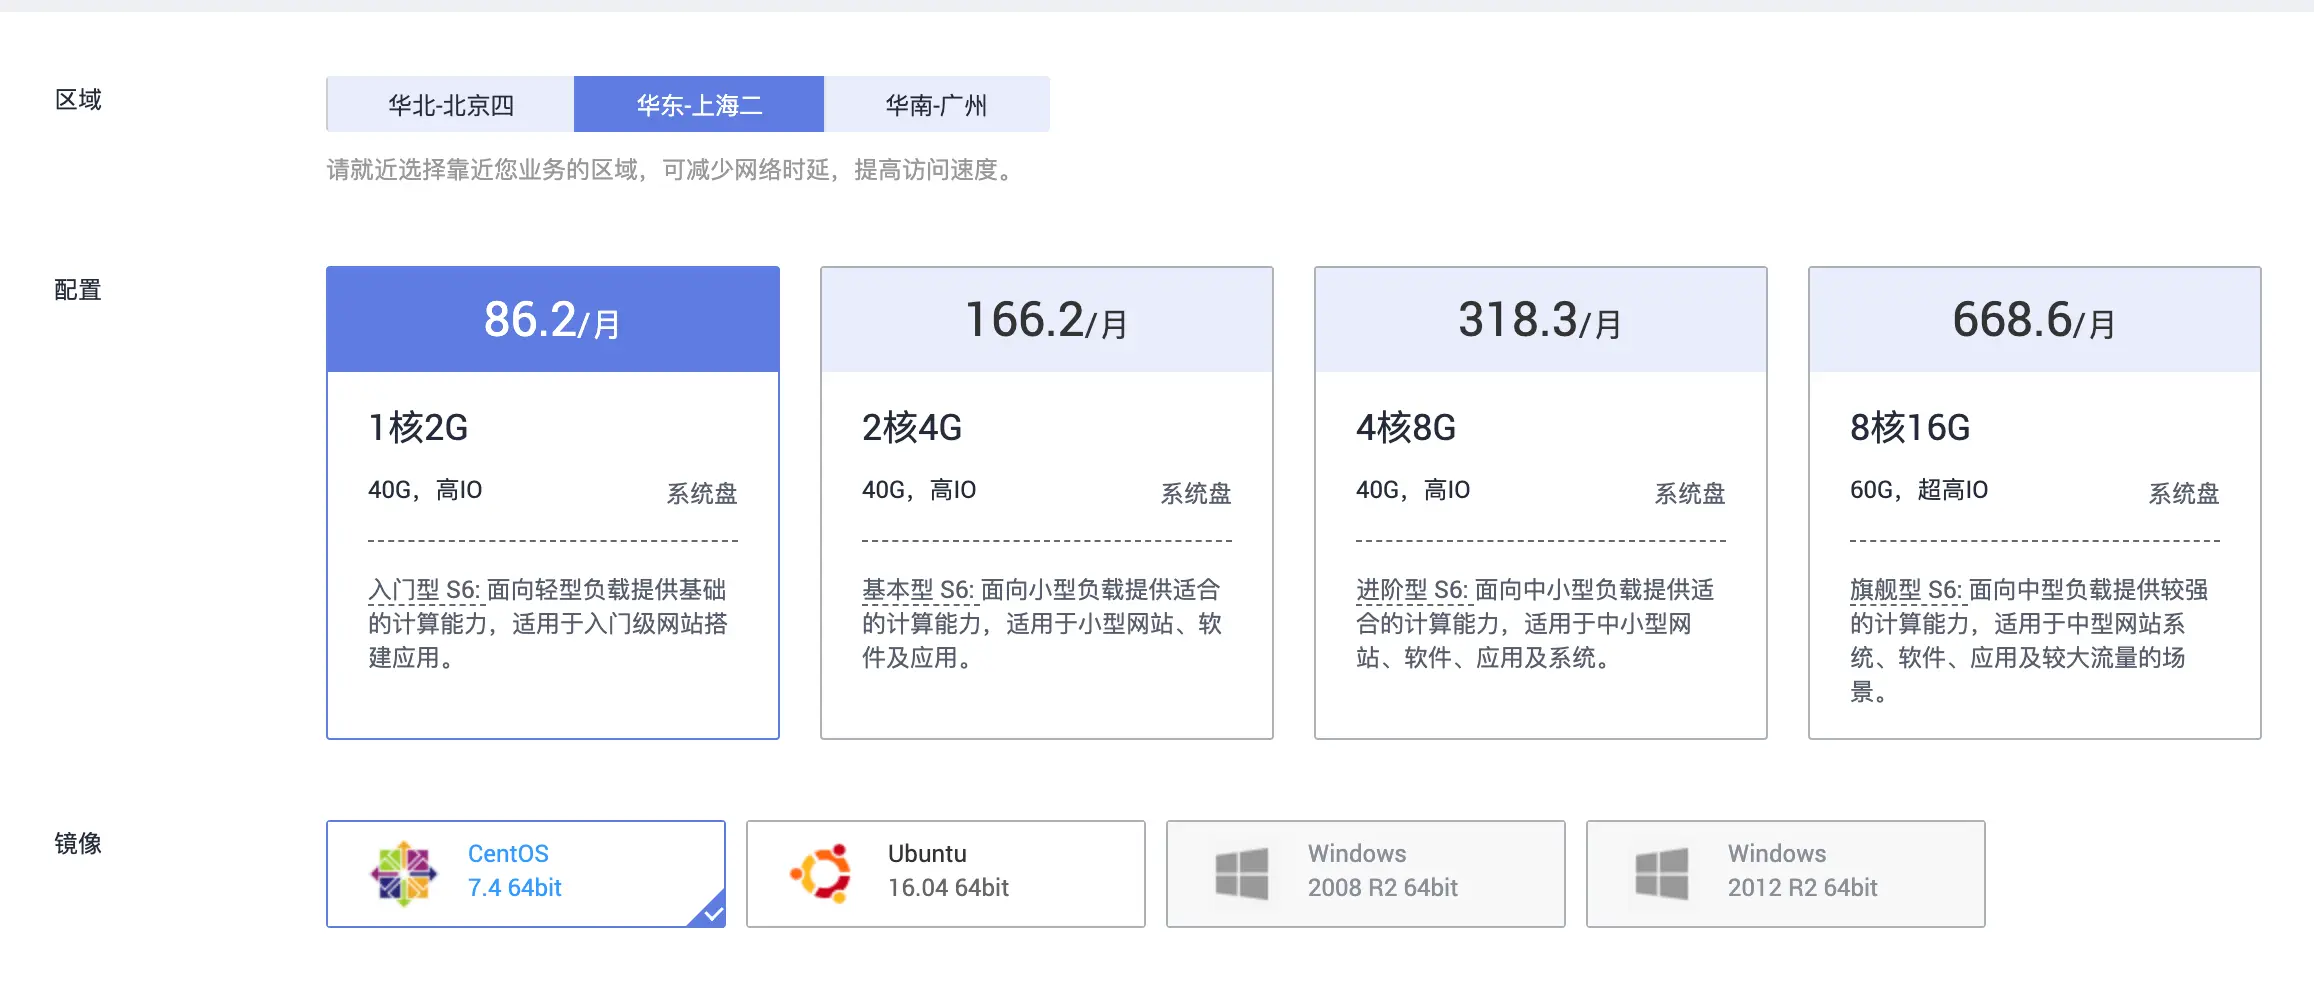Choose the 668.6/月 8核16G plan
This screenshot has height=984, width=2314.
[x=2034, y=500]
